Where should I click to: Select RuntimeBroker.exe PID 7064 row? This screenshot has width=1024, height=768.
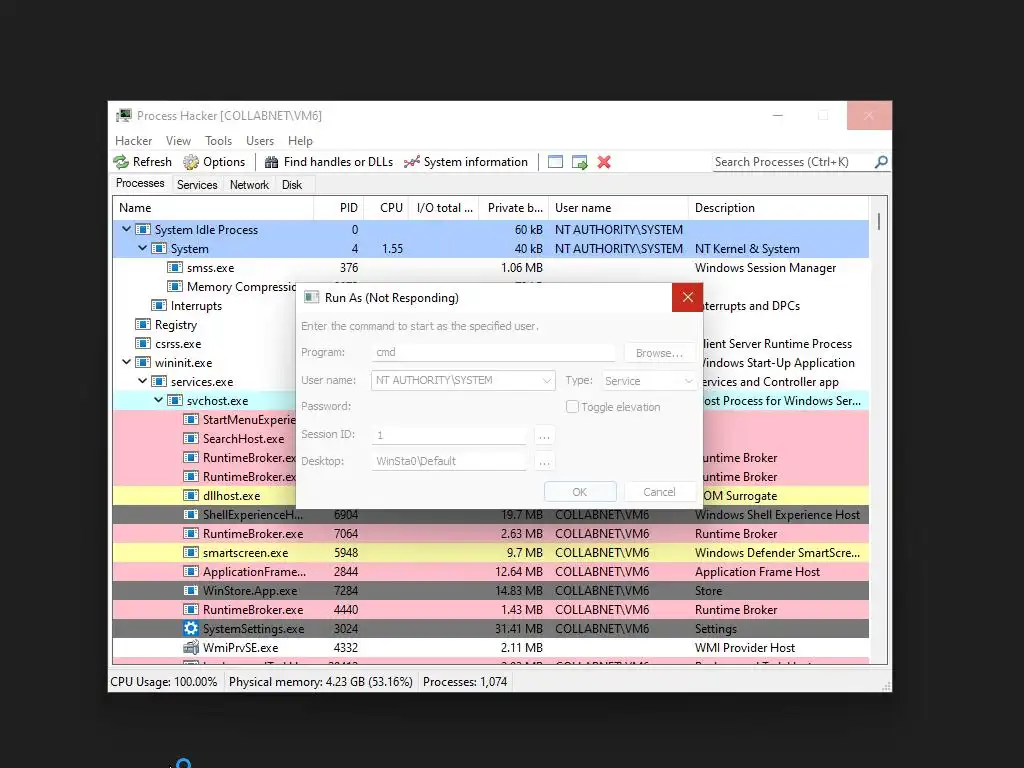pyautogui.click(x=490, y=534)
